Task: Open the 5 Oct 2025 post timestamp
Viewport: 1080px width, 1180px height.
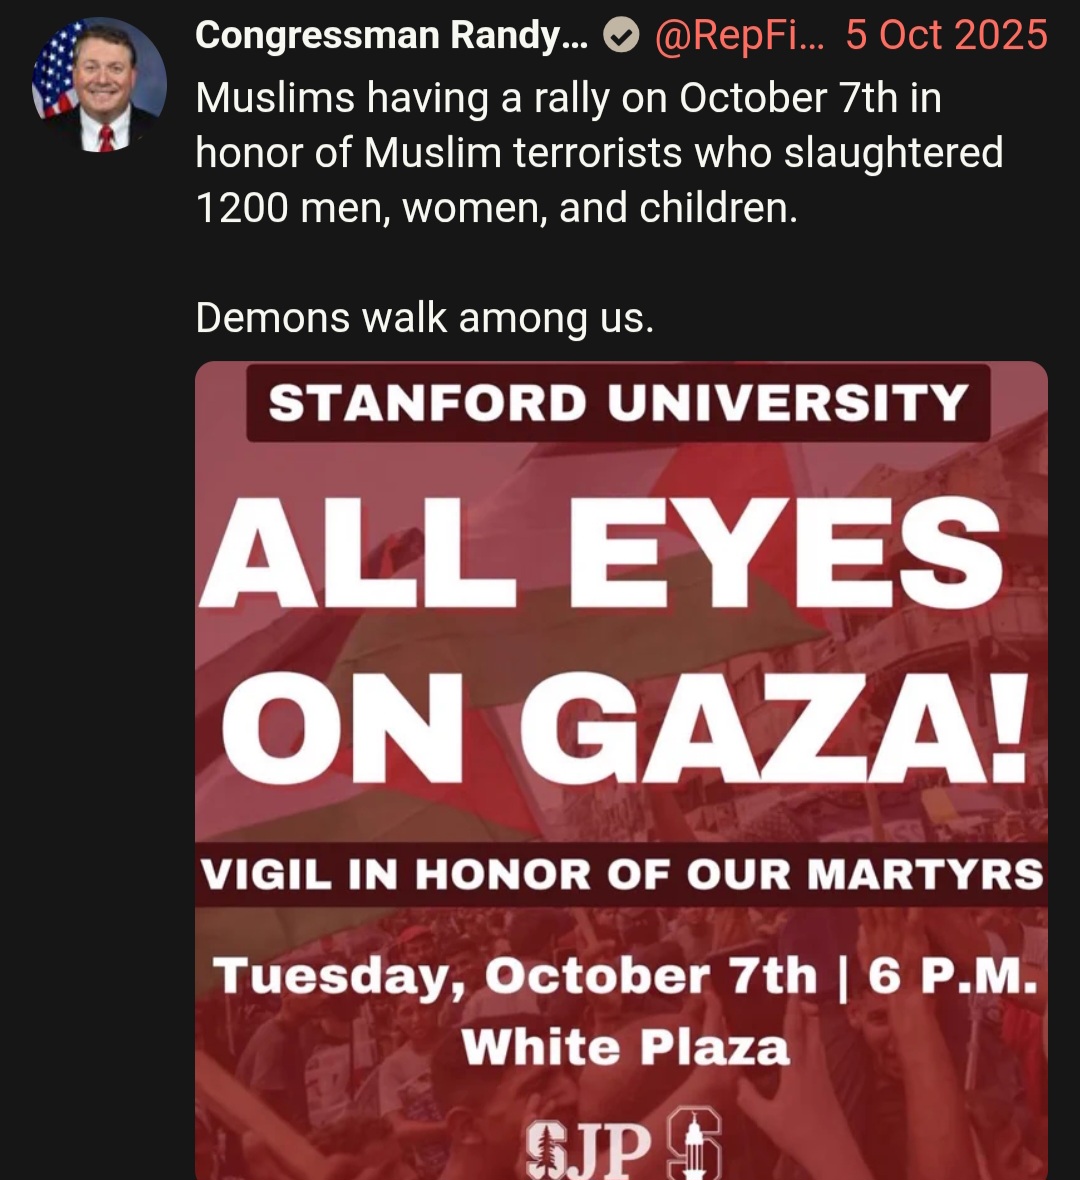Action: tap(946, 35)
